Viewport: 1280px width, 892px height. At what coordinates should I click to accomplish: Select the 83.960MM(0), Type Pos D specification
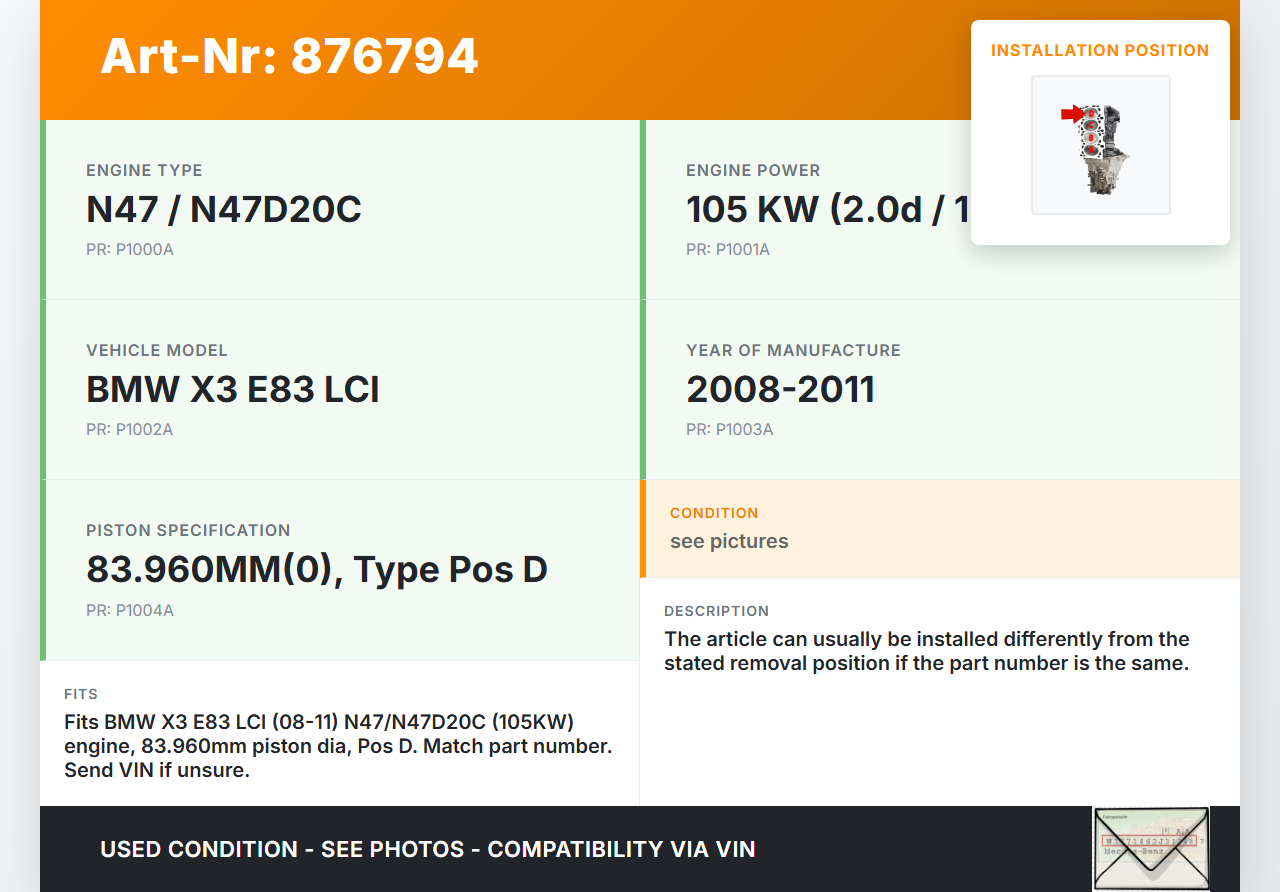tap(317, 570)
